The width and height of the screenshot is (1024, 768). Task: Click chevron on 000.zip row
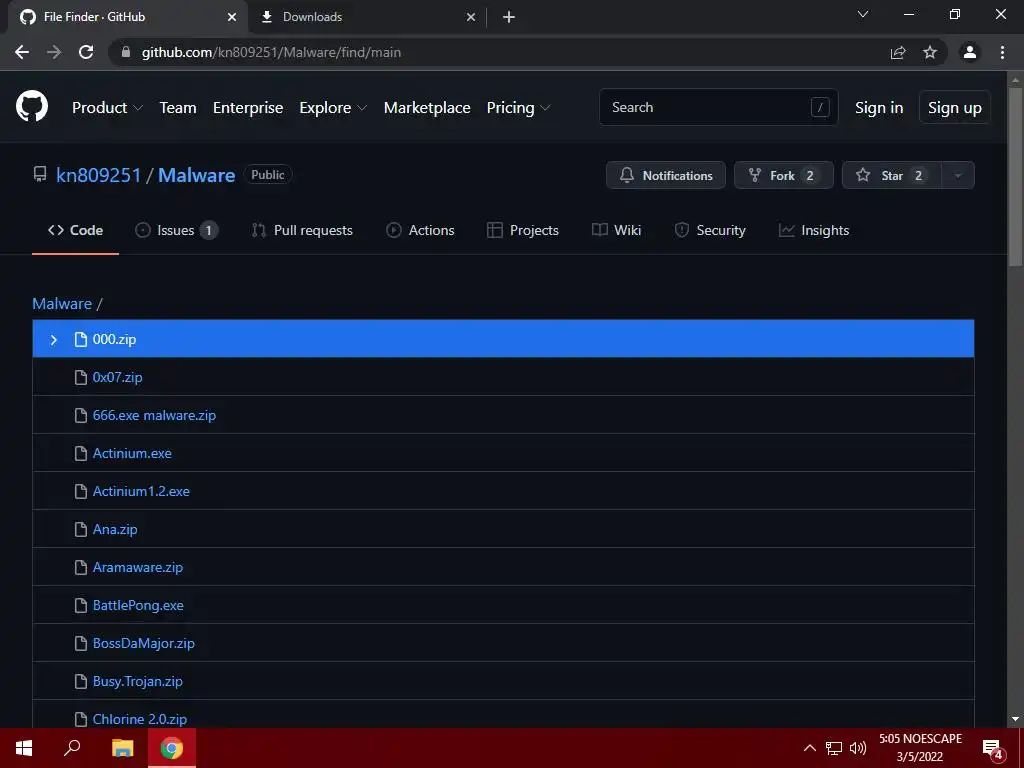(54, 340)
